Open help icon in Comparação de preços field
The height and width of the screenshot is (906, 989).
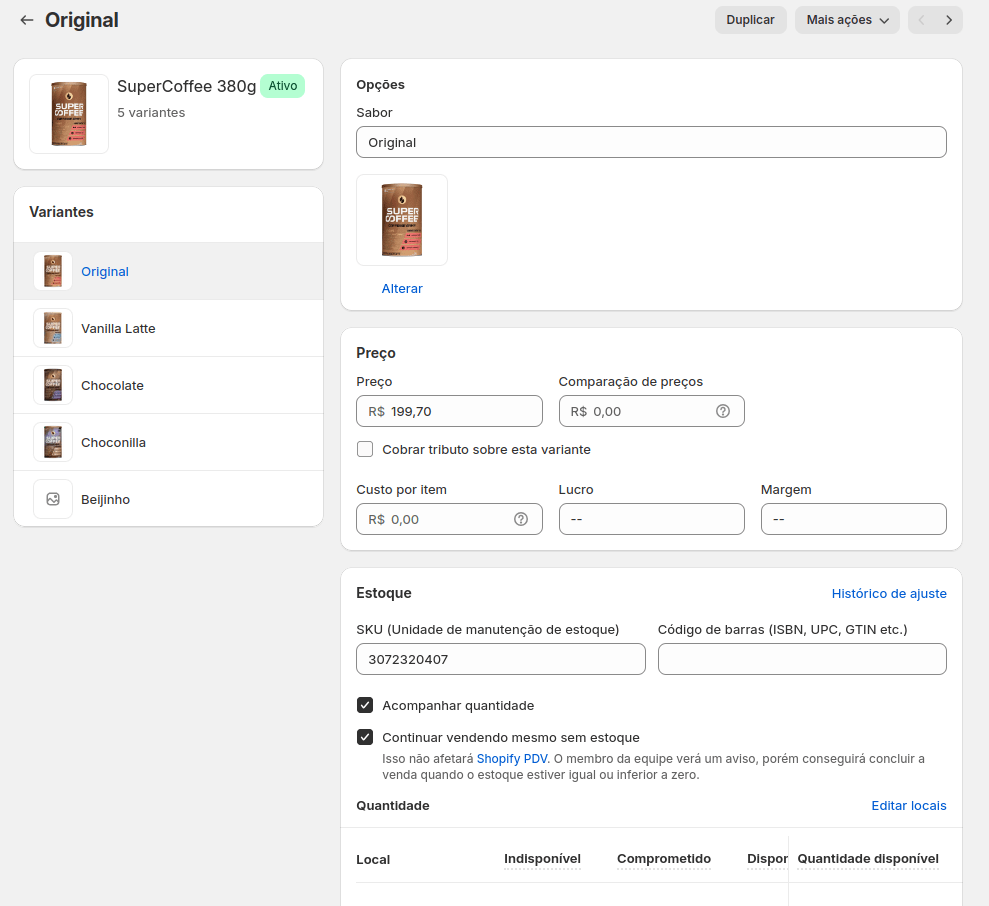(723, 411)
